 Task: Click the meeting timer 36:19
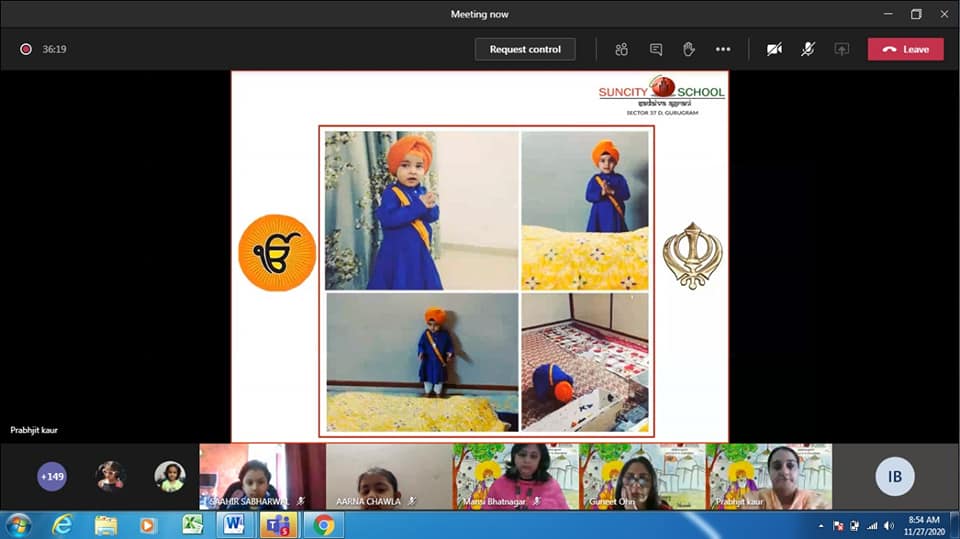click(x=54, y=49)
